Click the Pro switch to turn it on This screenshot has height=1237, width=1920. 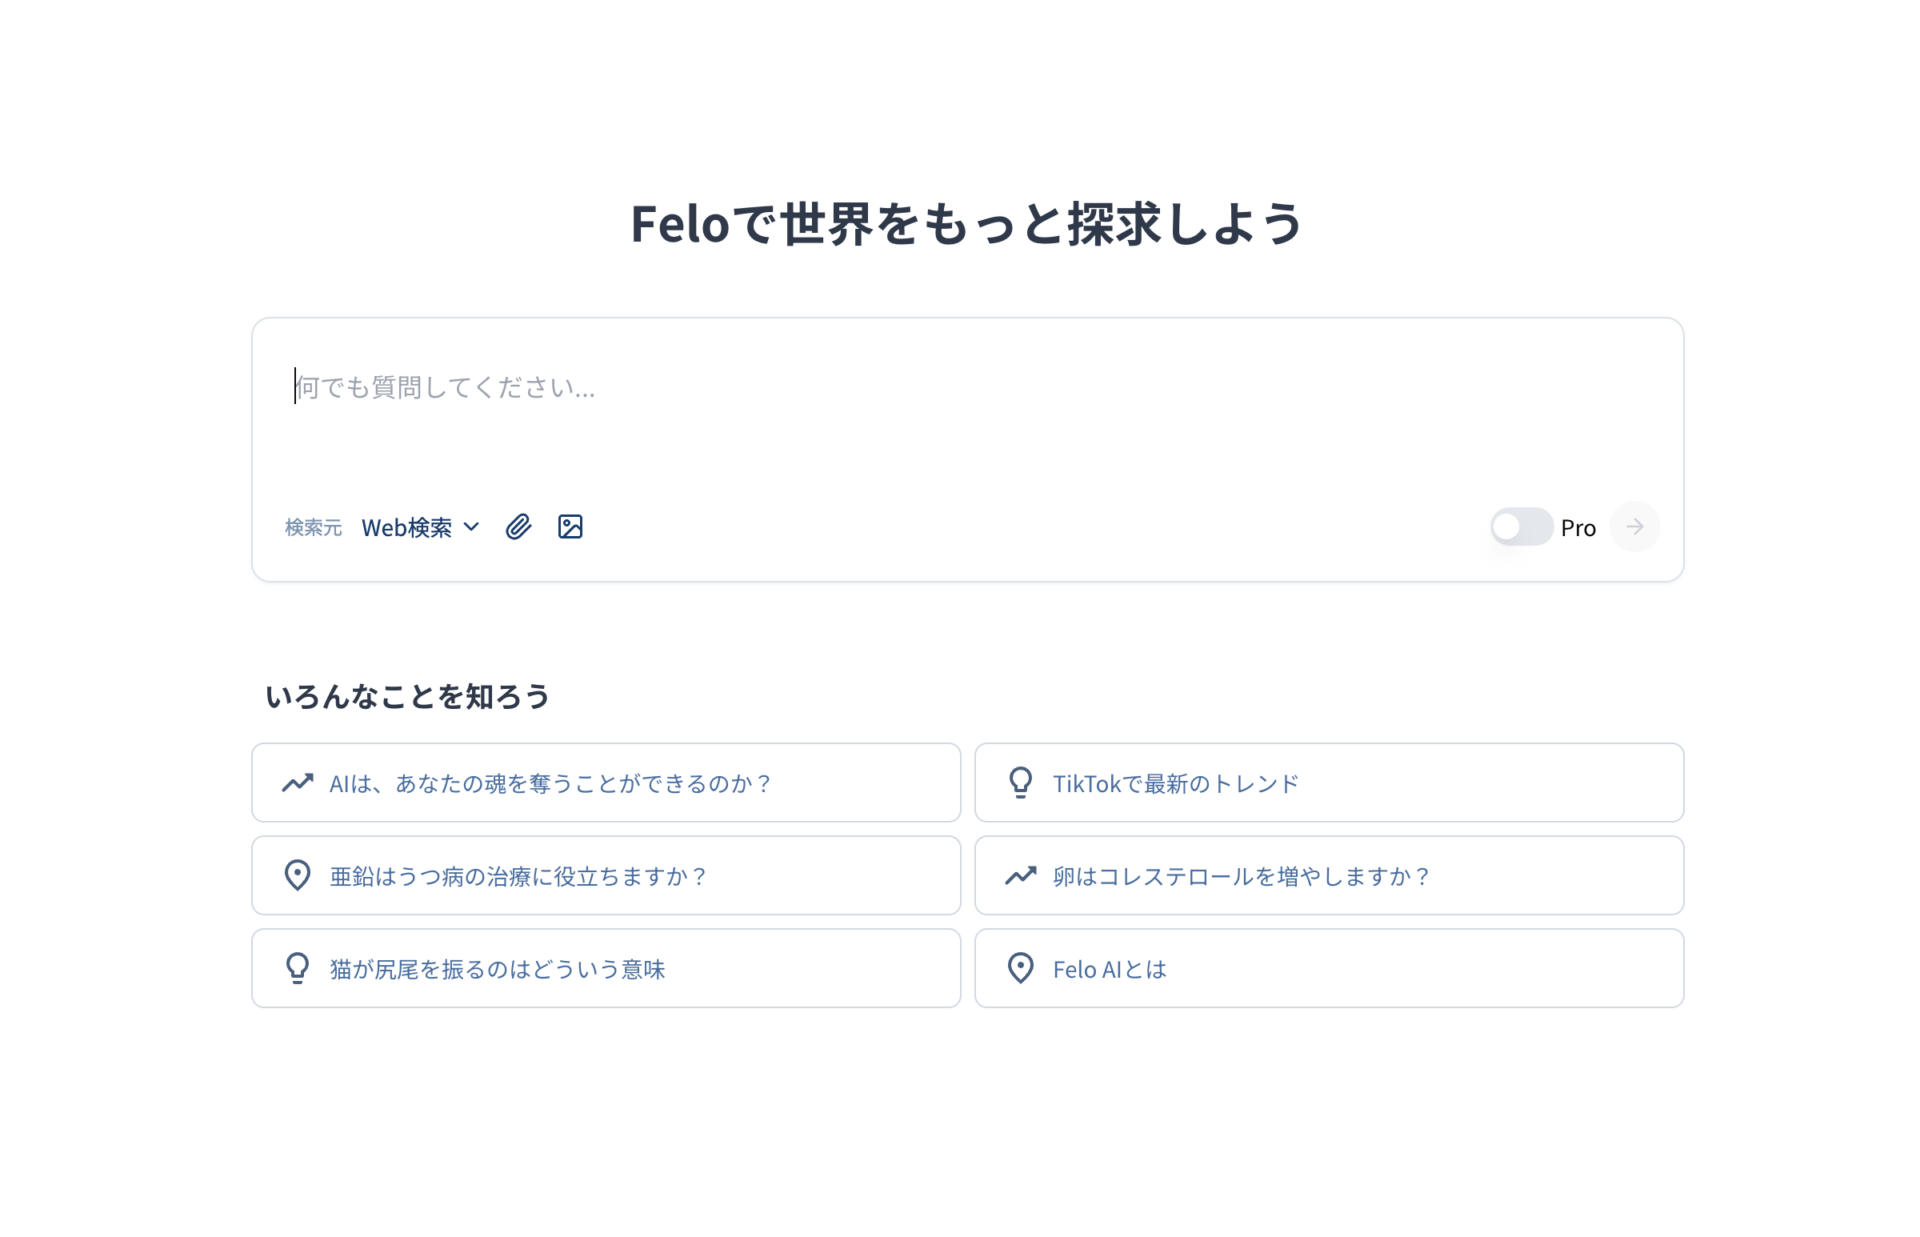click(1521, 527)
